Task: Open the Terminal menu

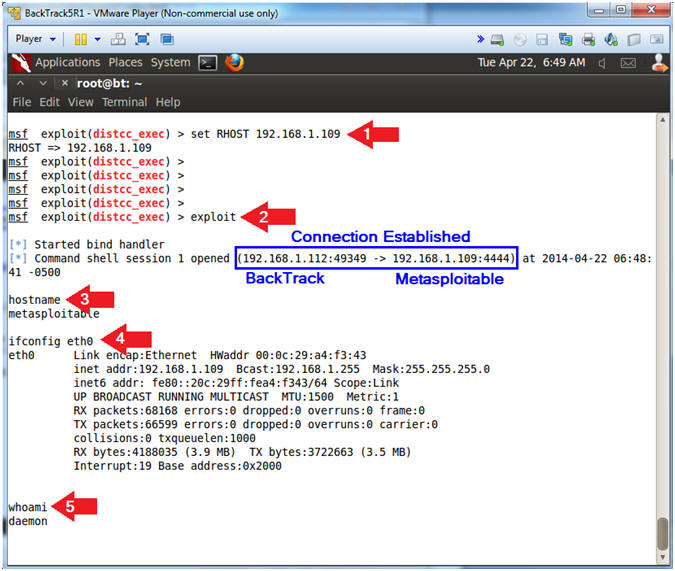Action: click(x=124, y=102)
